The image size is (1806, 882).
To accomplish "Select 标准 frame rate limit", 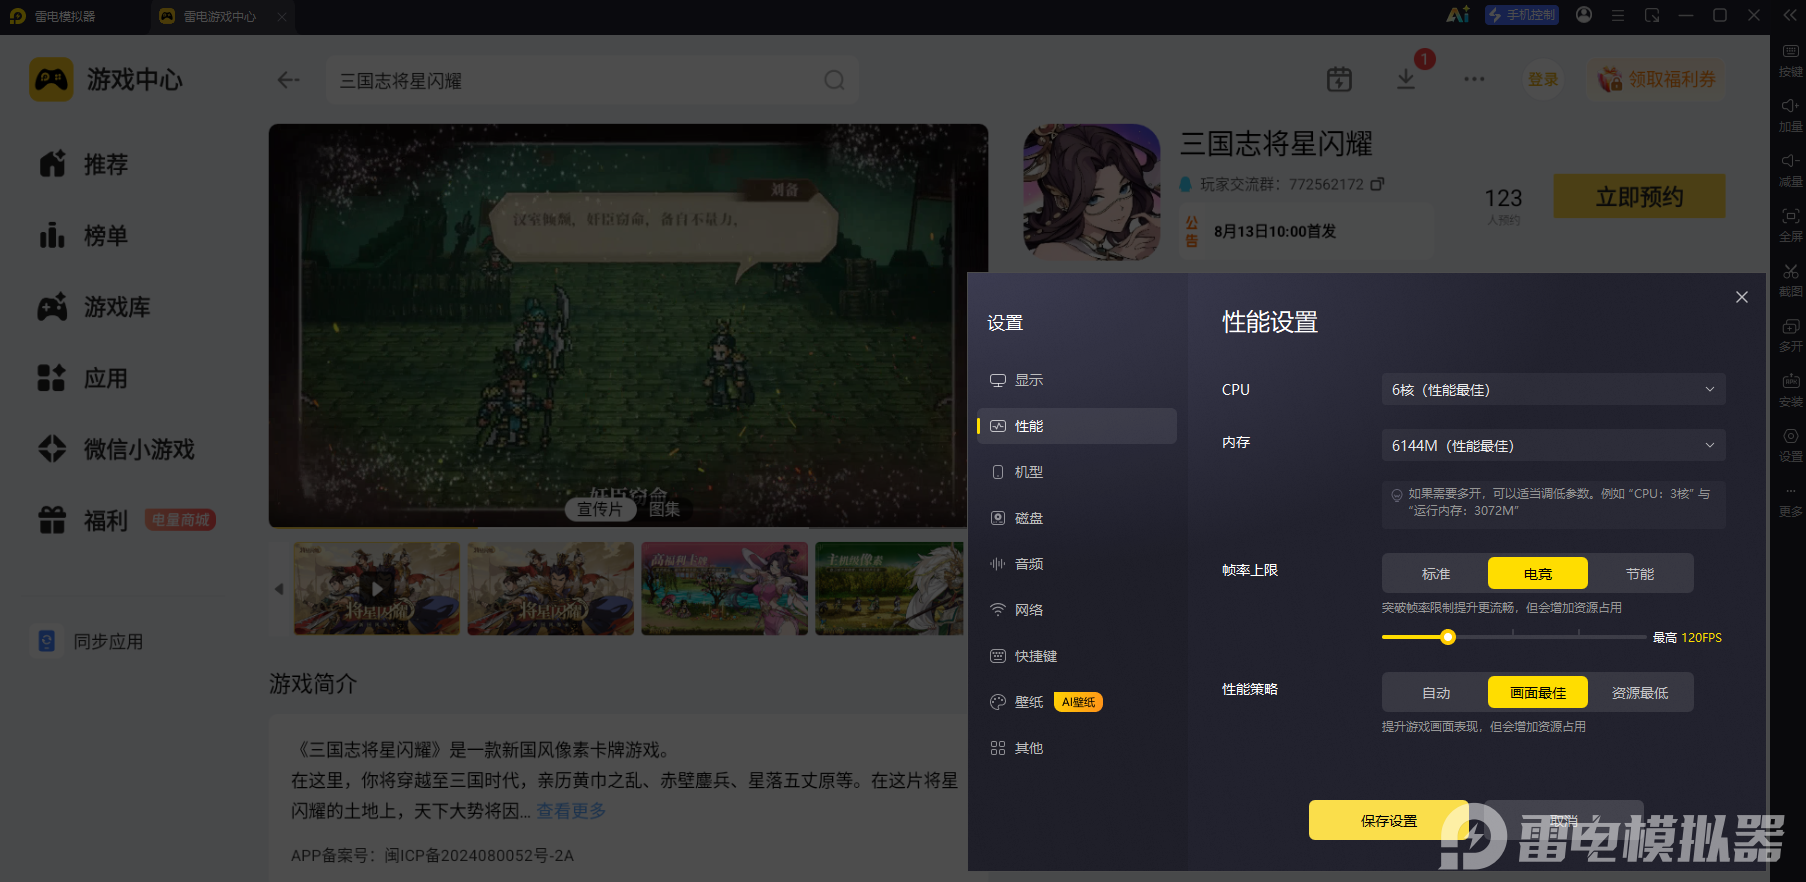I will click(1436, 574).
